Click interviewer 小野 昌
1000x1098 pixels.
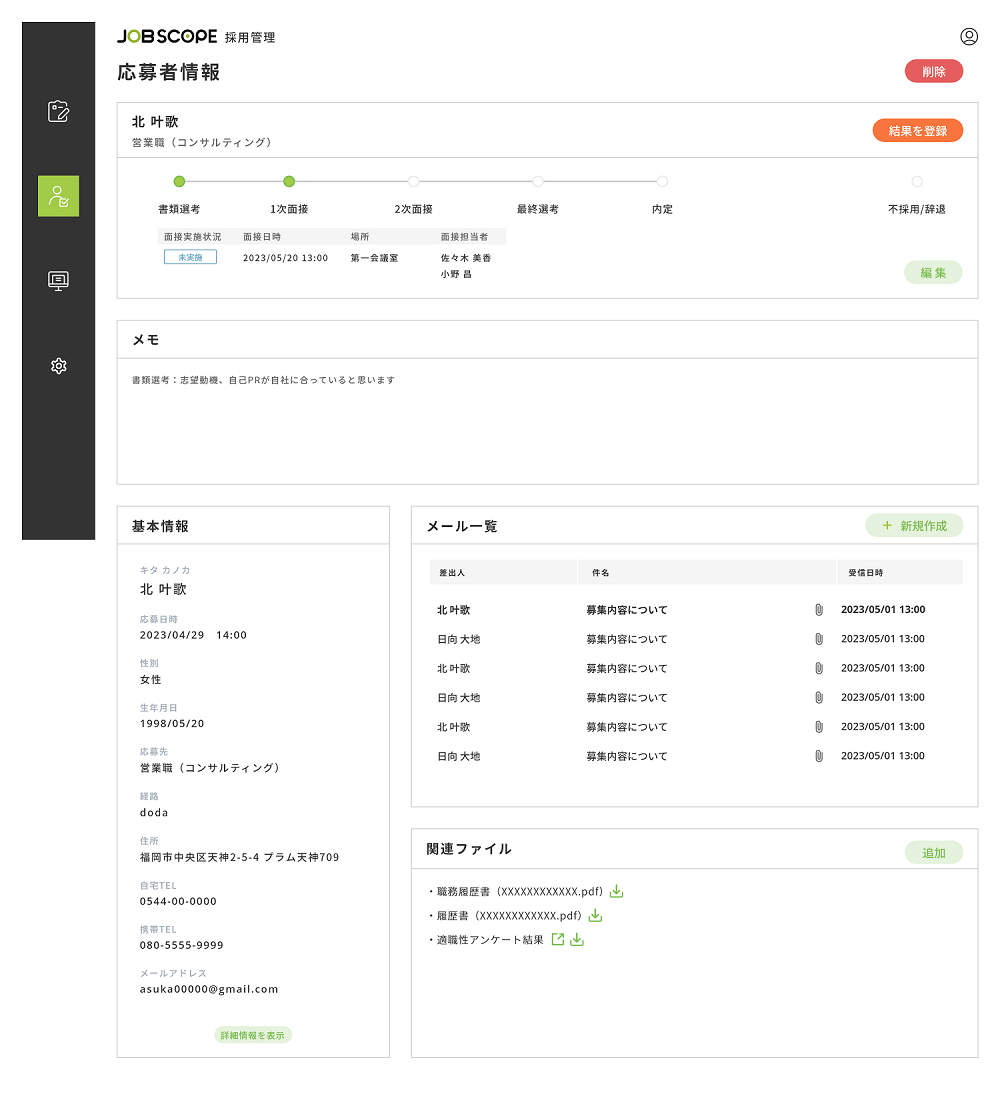[x=456, y=274]
